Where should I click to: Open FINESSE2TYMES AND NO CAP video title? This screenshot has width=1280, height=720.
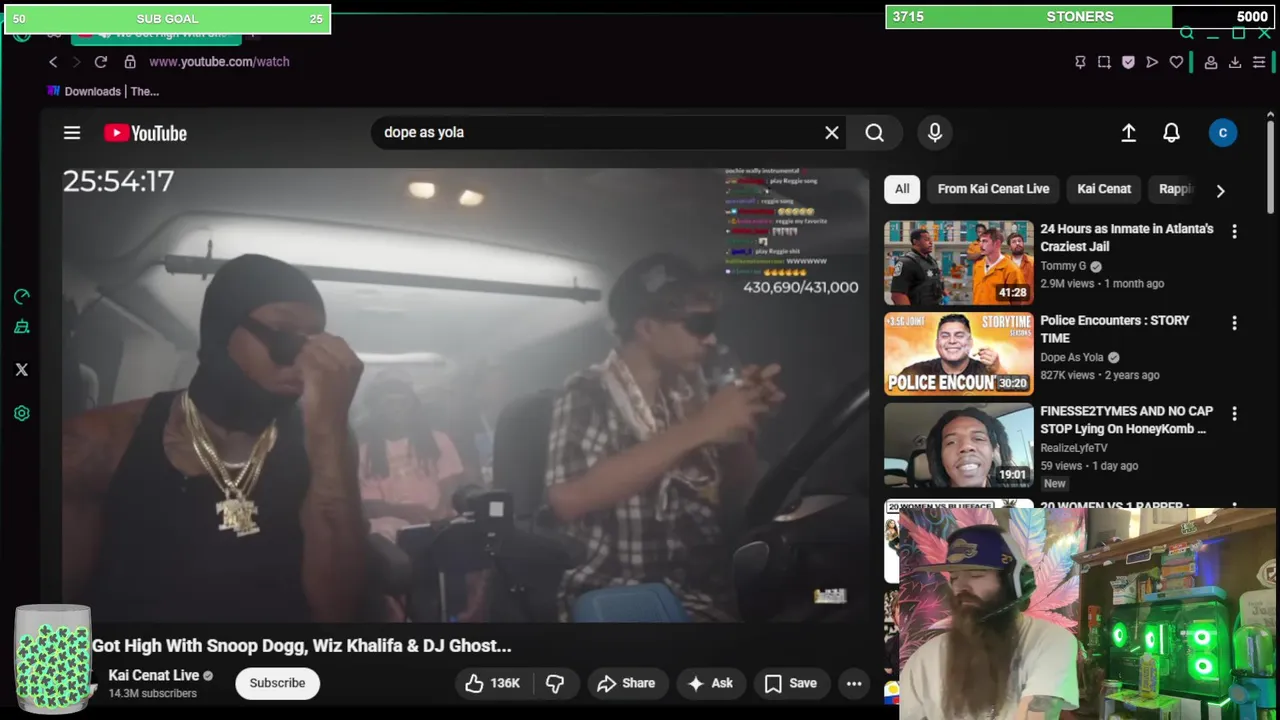[1126, 420]
